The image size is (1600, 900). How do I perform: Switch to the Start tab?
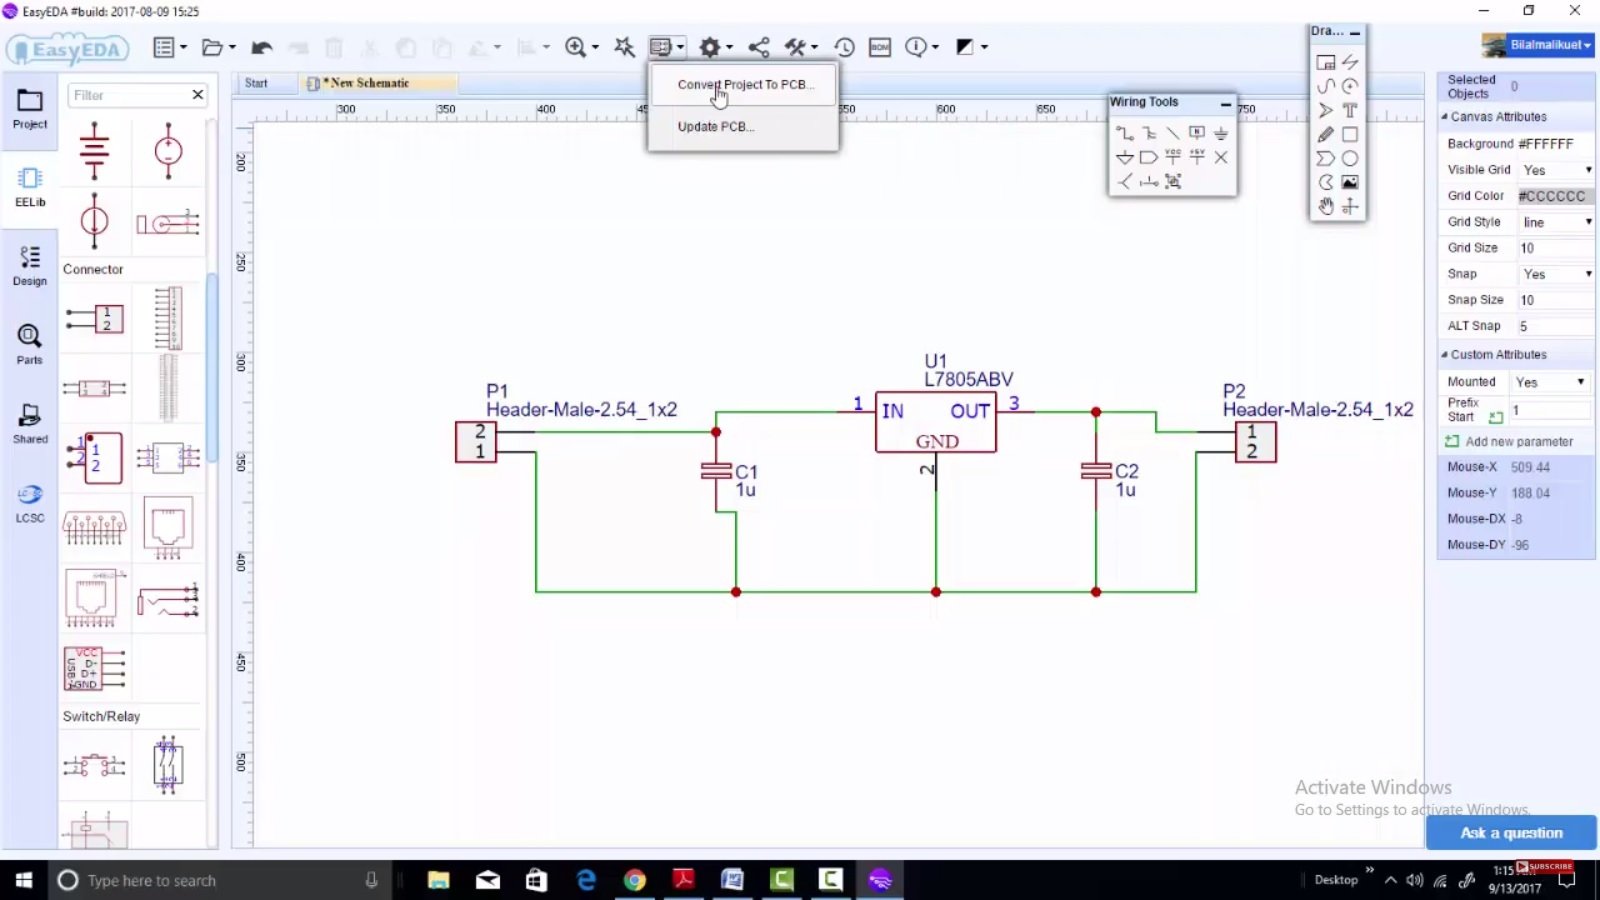click(x=256, y=83)
